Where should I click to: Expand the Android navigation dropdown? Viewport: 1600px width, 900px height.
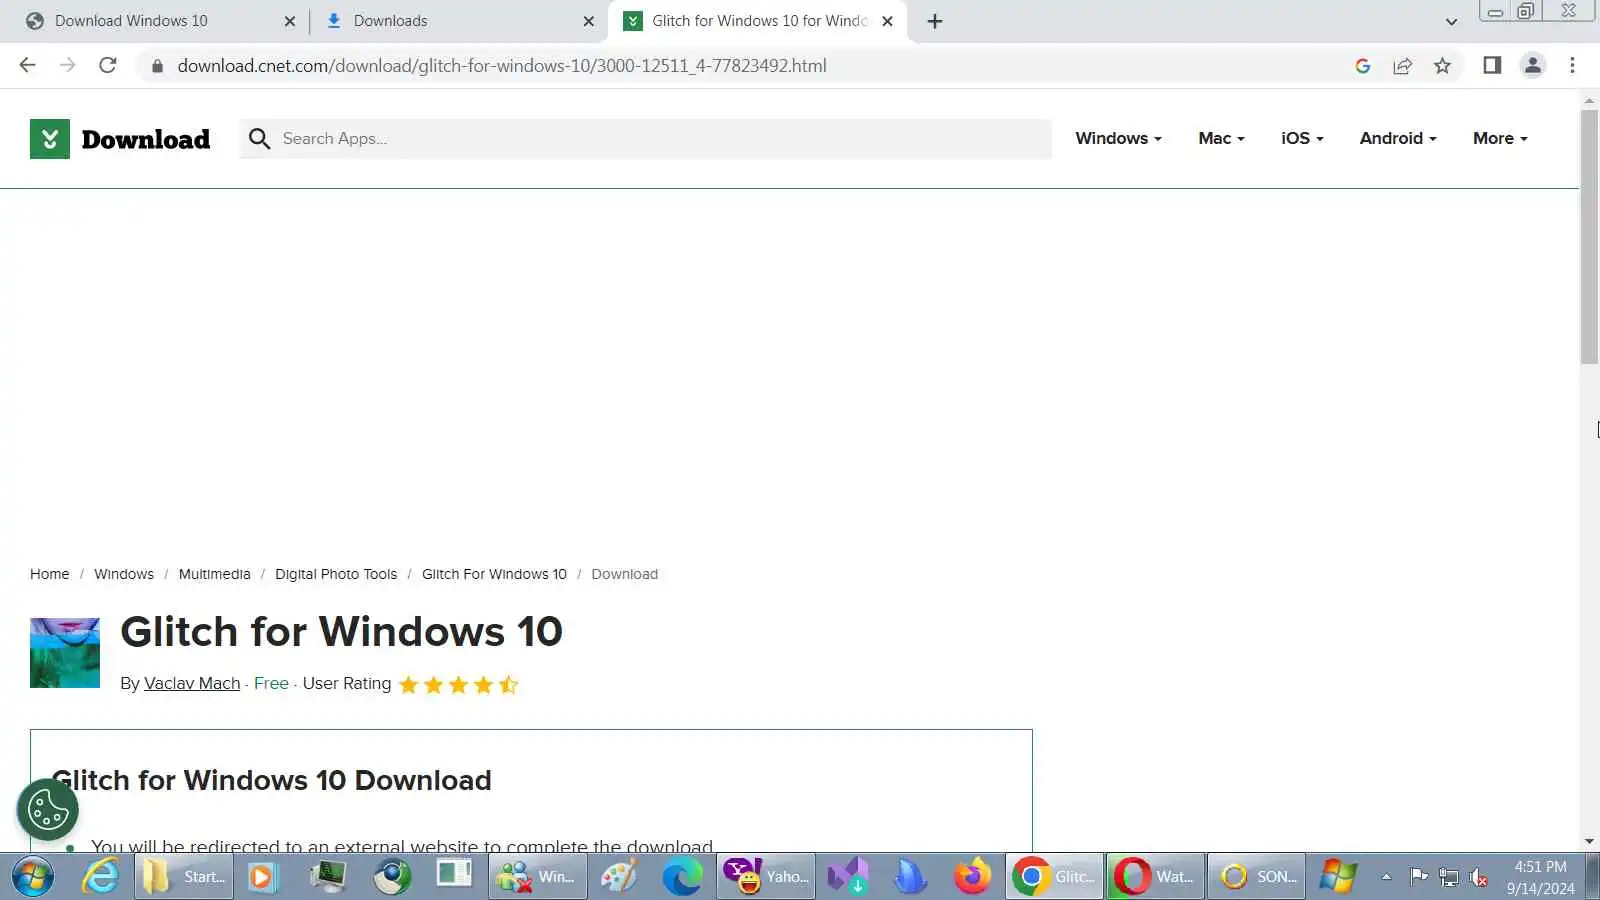(1397, 139)
